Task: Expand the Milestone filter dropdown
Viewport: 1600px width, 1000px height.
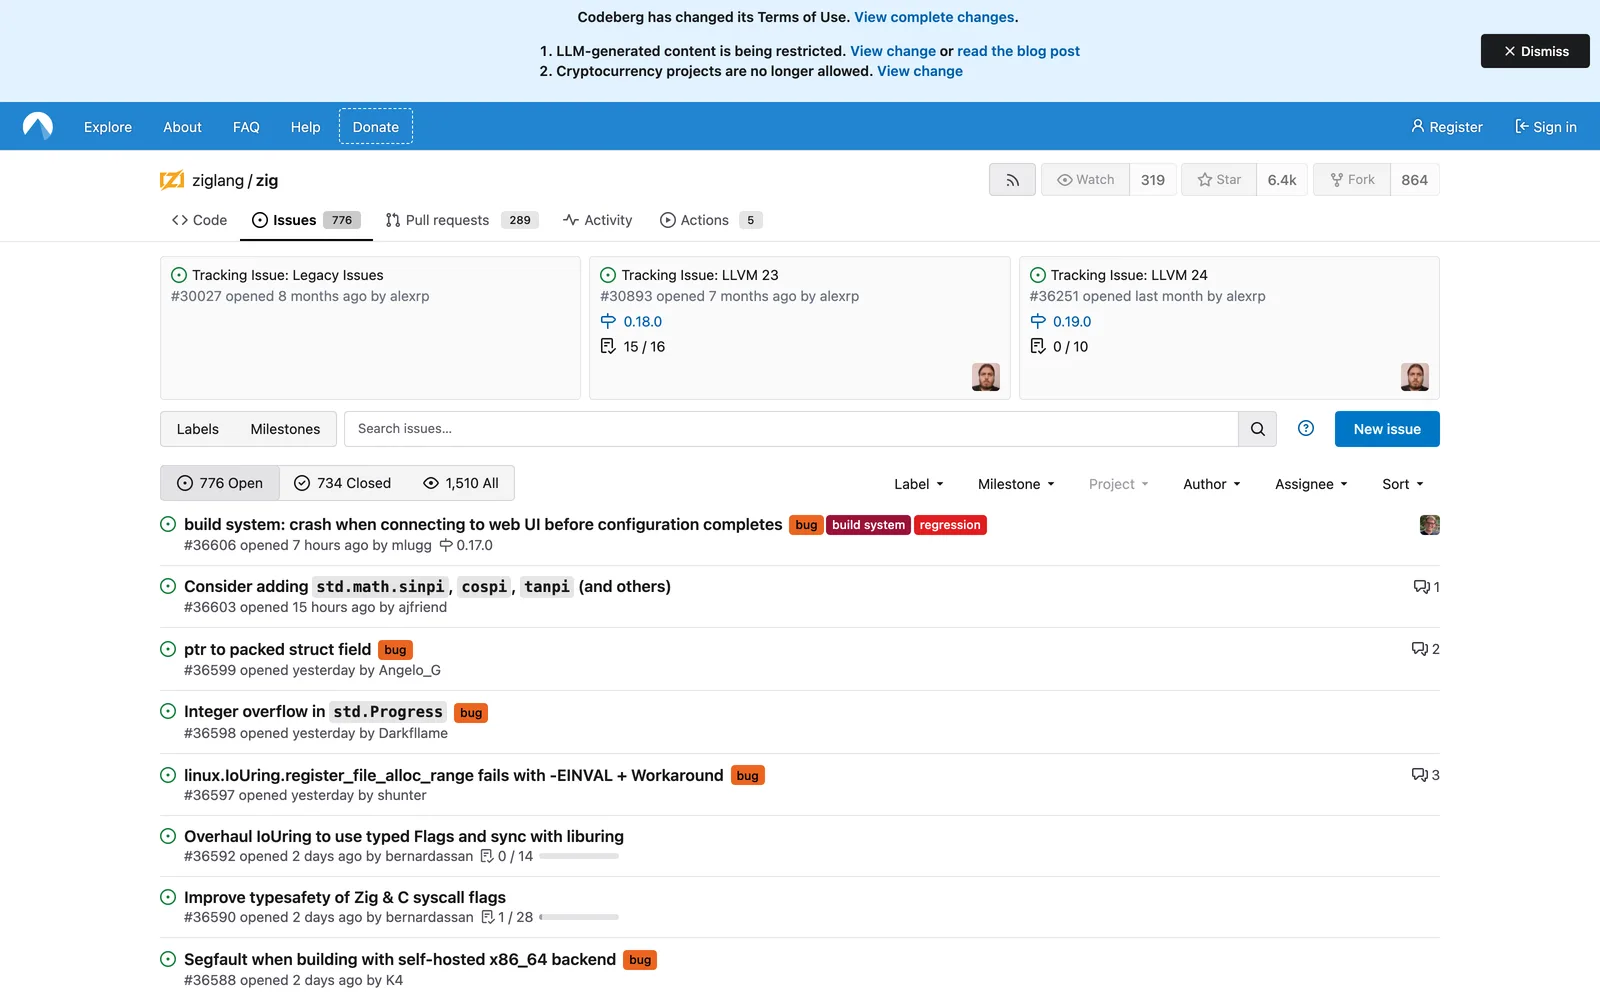Action: [1016, 484]
